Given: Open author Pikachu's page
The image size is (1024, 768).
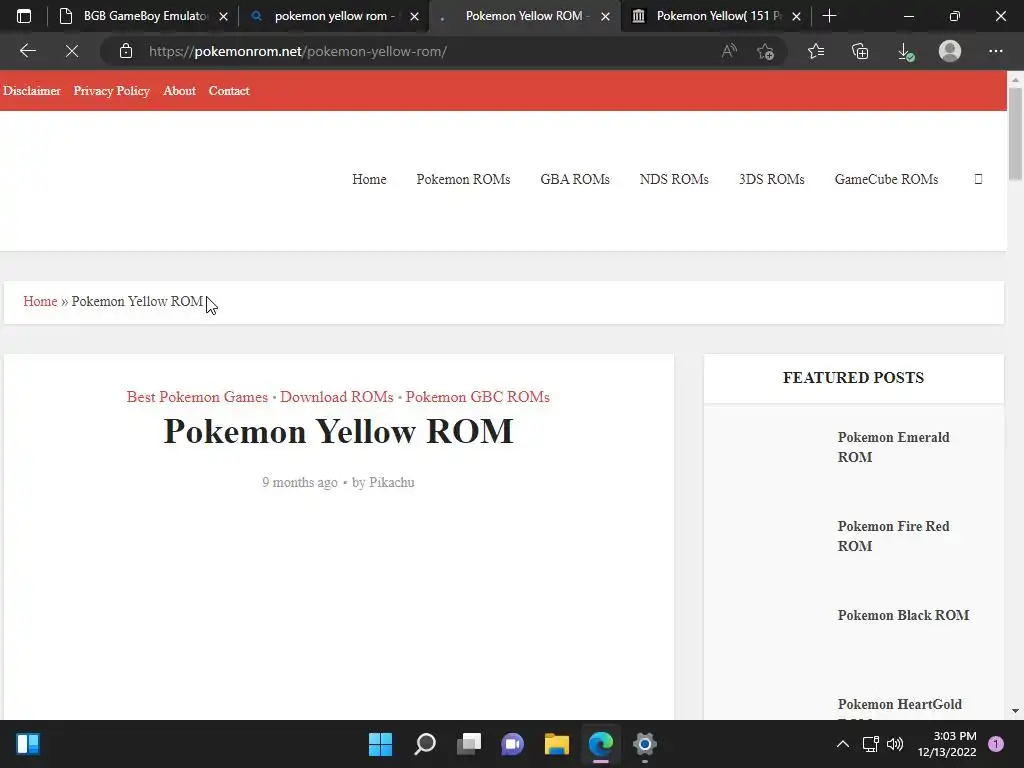Looking at the screenshot, I should (x=392, y=482).
